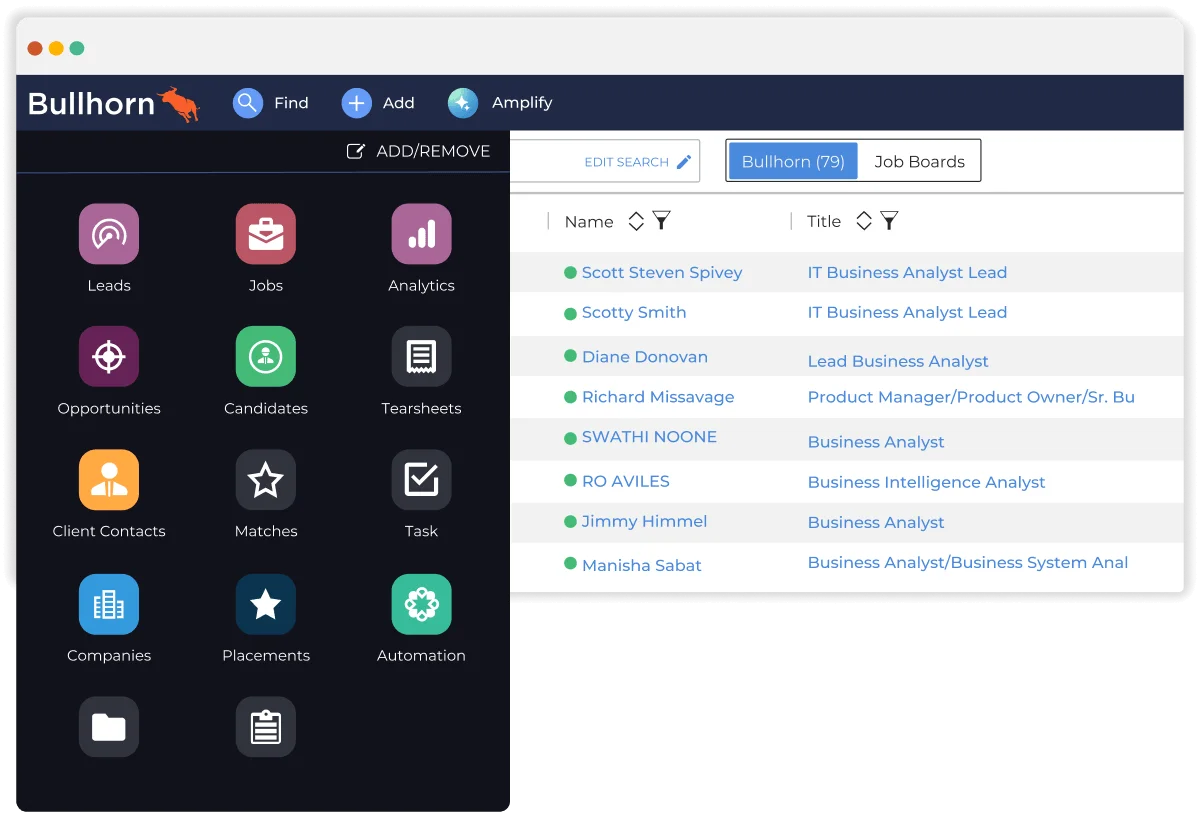Open Diane Donovan's record
This screenshot has width=1200, height=830.
coord(645,356)
